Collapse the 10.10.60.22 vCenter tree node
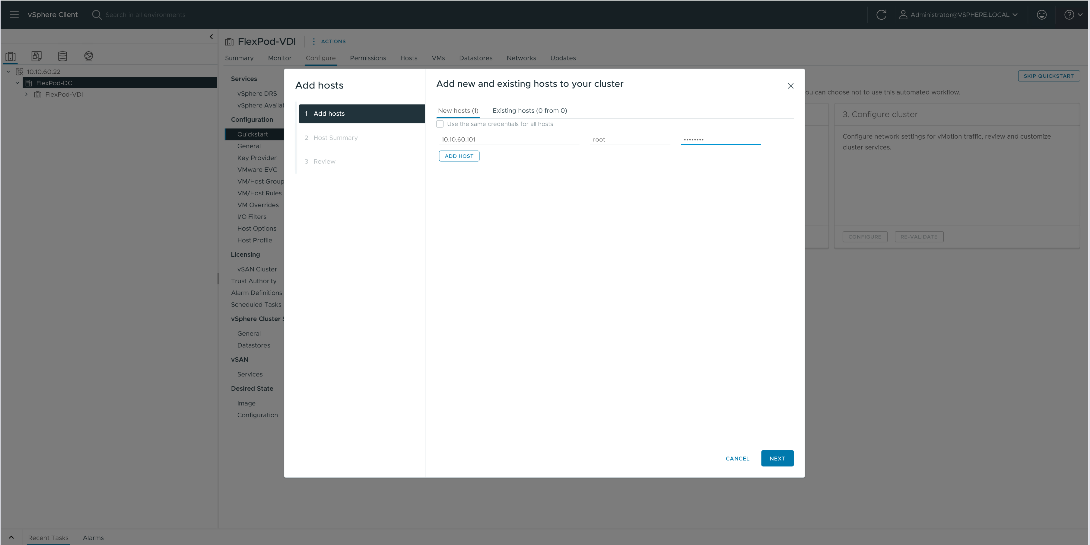This screenshot has height=545, width=1090. [x=8, y=72]
